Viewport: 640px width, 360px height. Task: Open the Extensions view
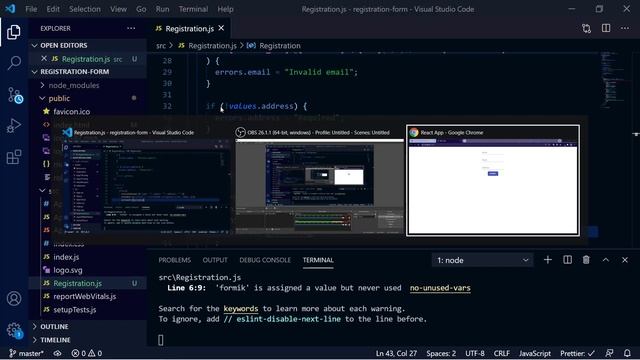coord(14,157)
